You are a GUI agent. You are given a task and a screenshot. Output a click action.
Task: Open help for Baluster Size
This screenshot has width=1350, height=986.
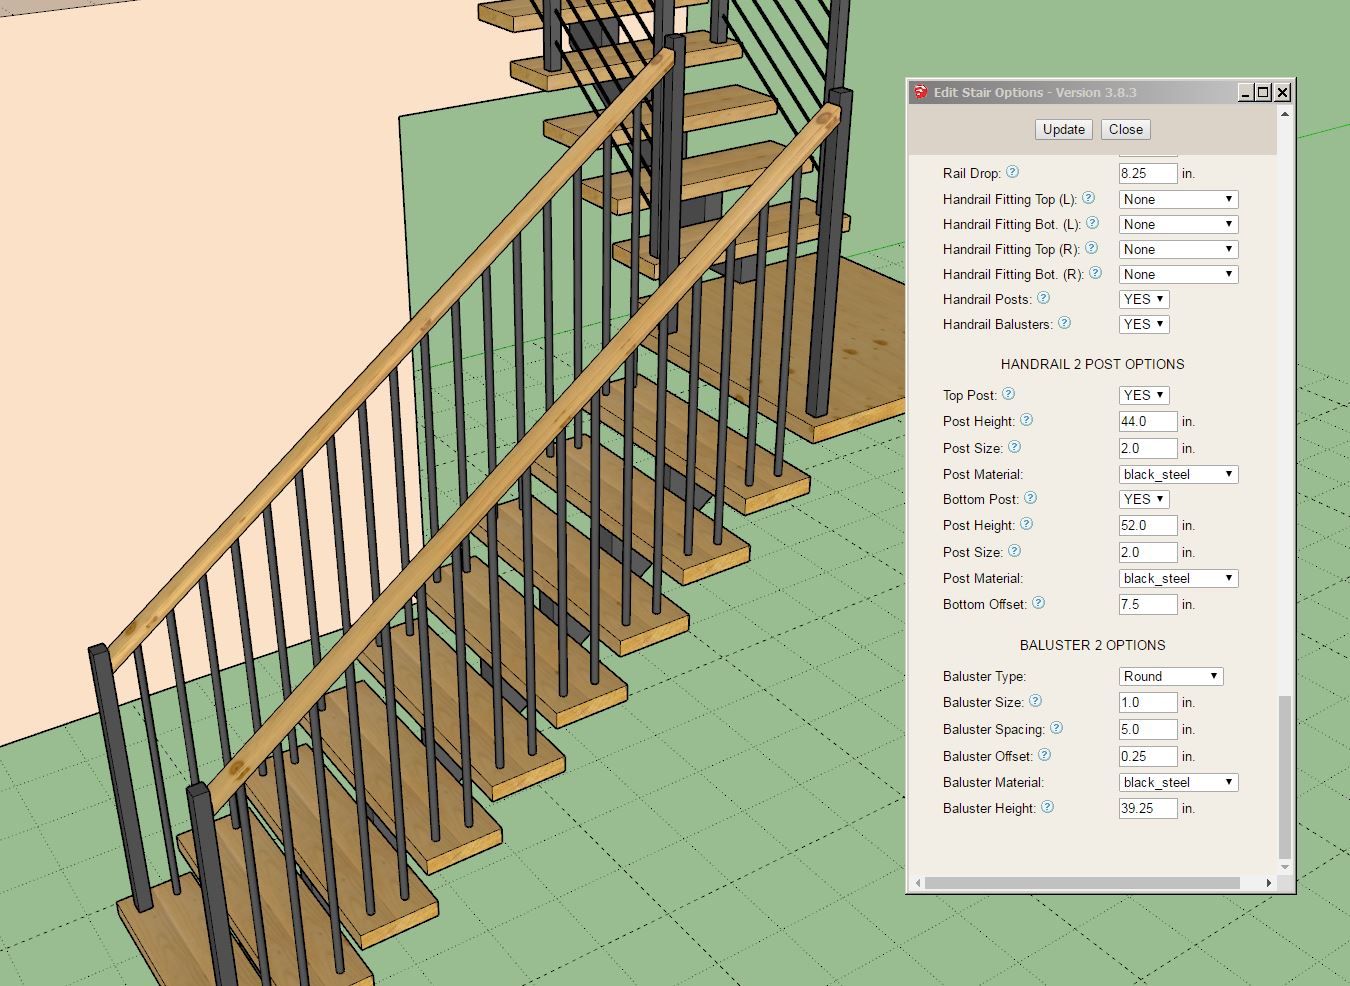tap(1035, 701)
